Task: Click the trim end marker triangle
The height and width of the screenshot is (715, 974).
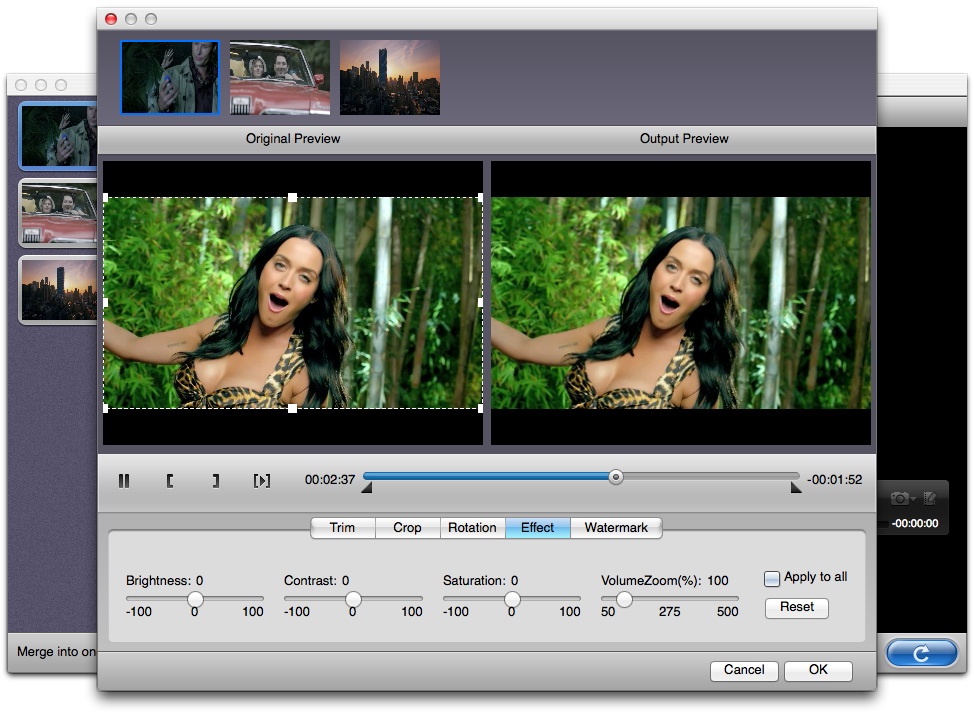Action: point(796,488)
